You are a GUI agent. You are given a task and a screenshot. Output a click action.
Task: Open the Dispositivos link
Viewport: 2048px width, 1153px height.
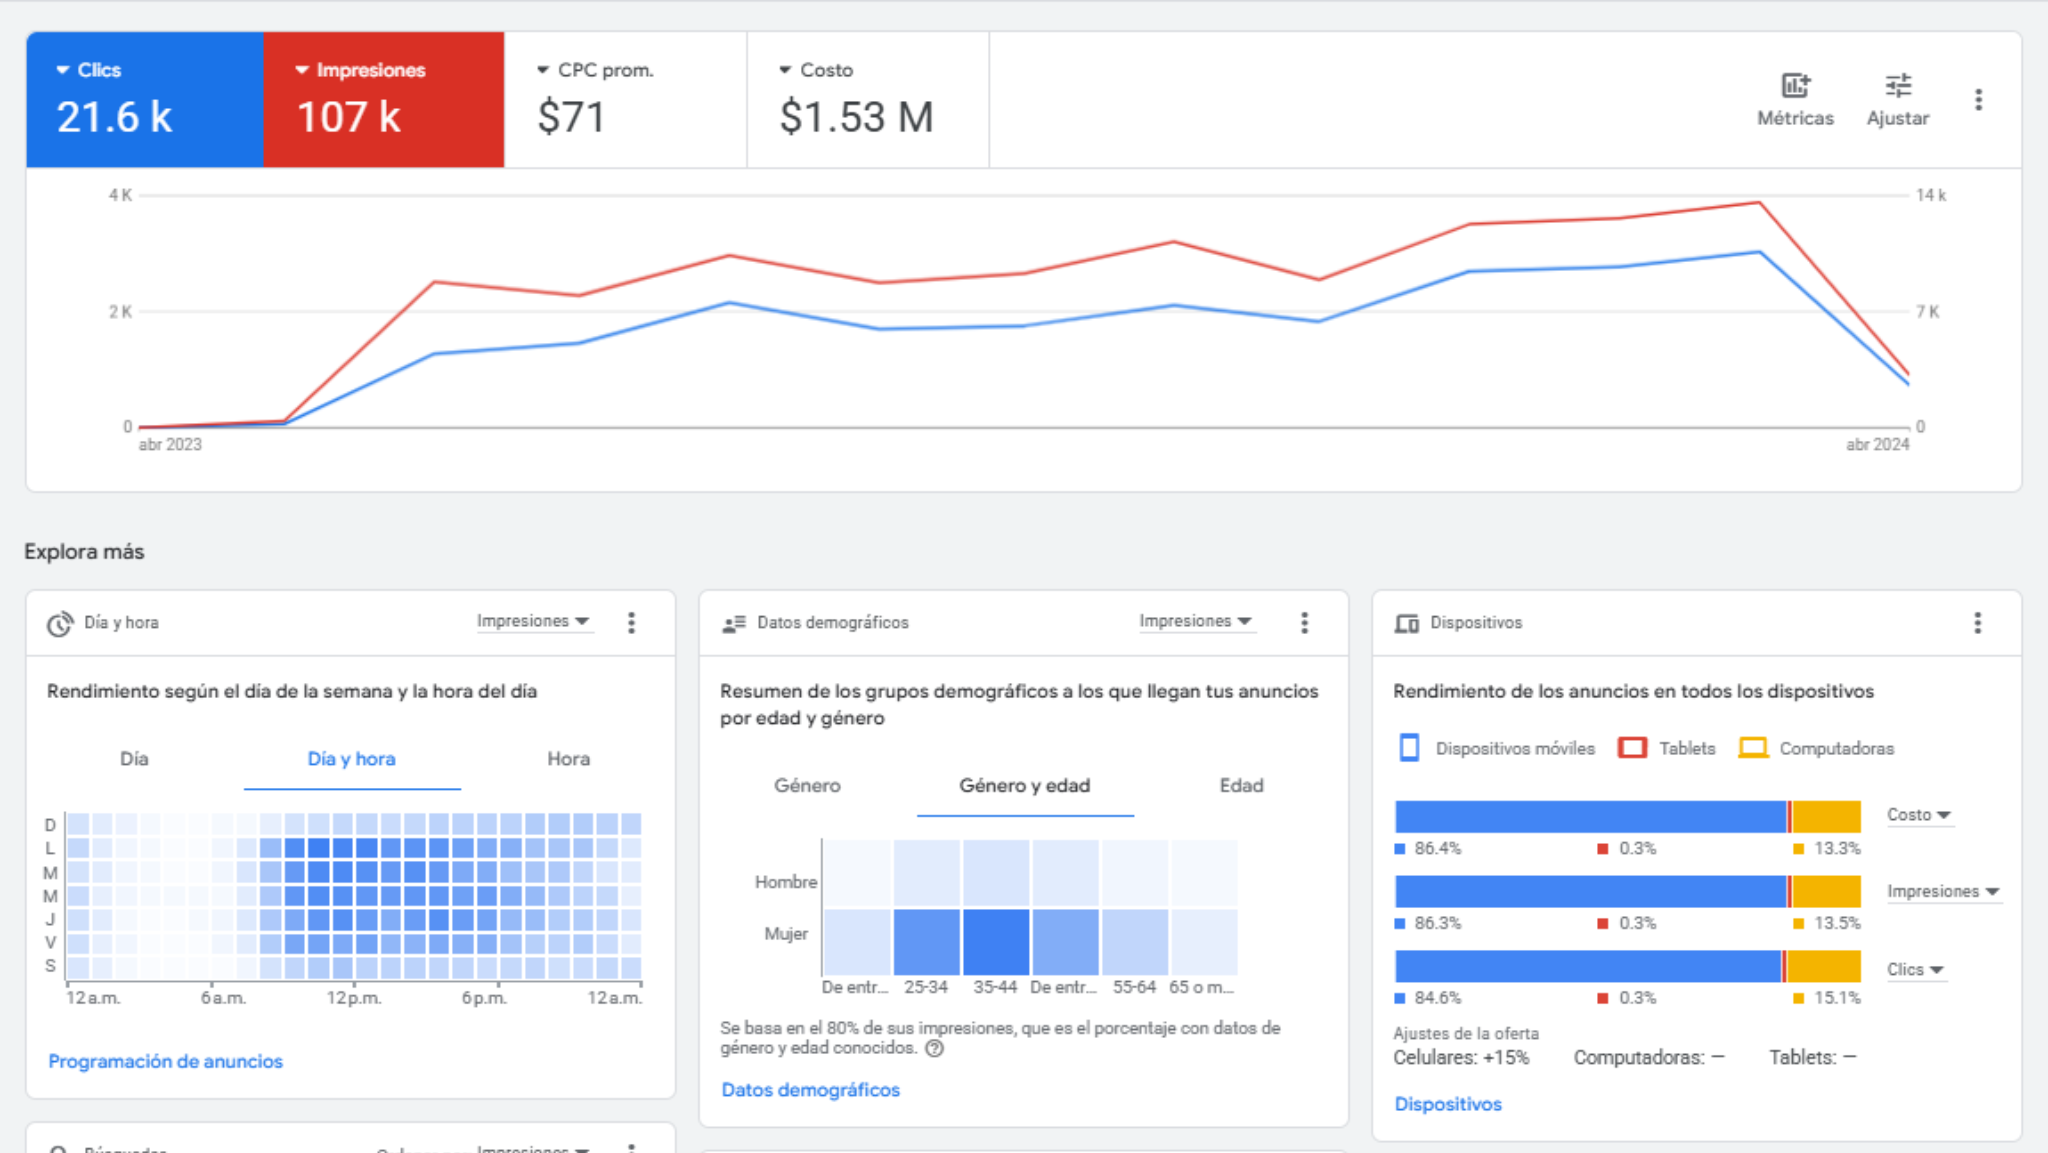pyautogui.click(x=1447, y=1104)
